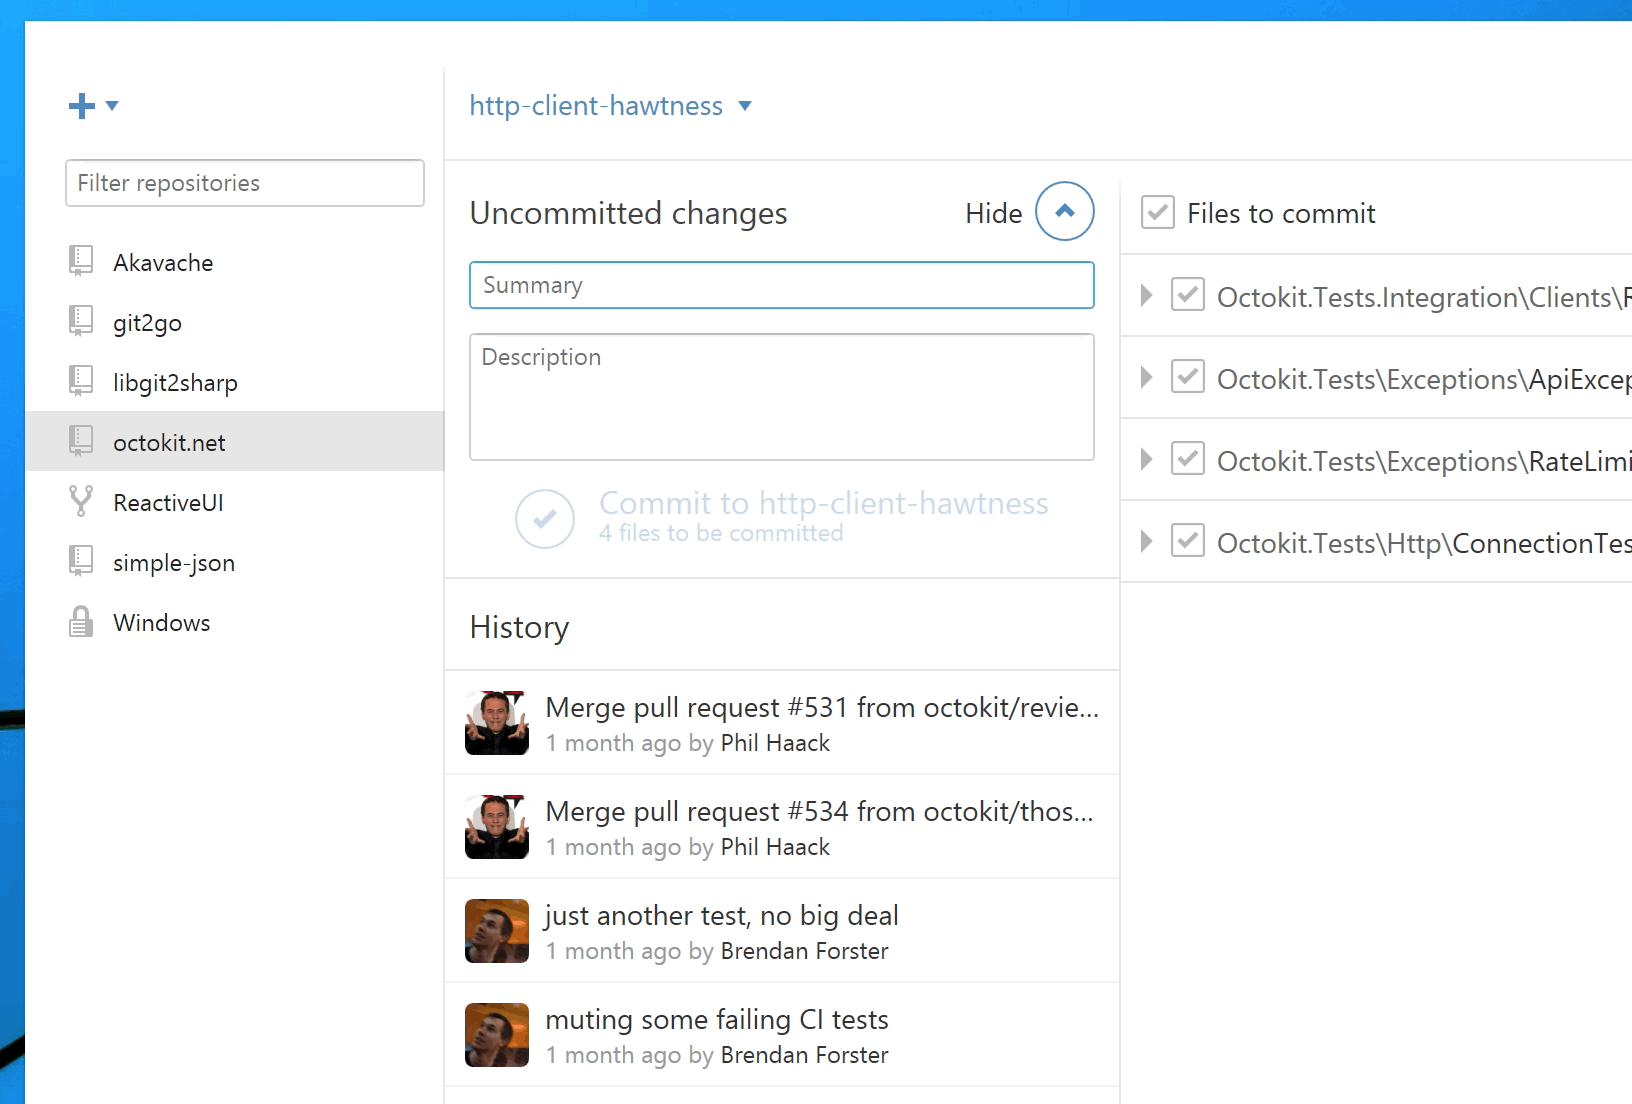Expand the Octokit.Tests.Integration\Clients file diff

click(1147, 295)
